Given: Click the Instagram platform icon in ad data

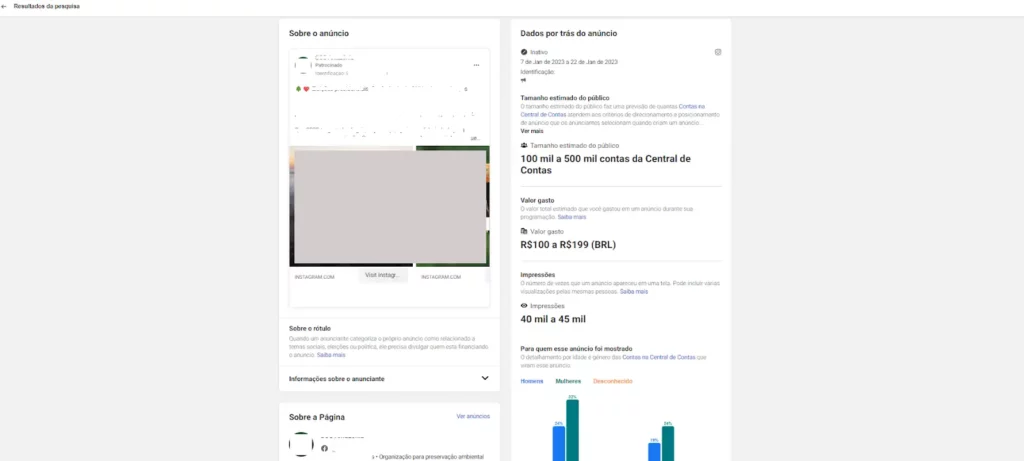Looking at the screenshot, I should 718,52.
